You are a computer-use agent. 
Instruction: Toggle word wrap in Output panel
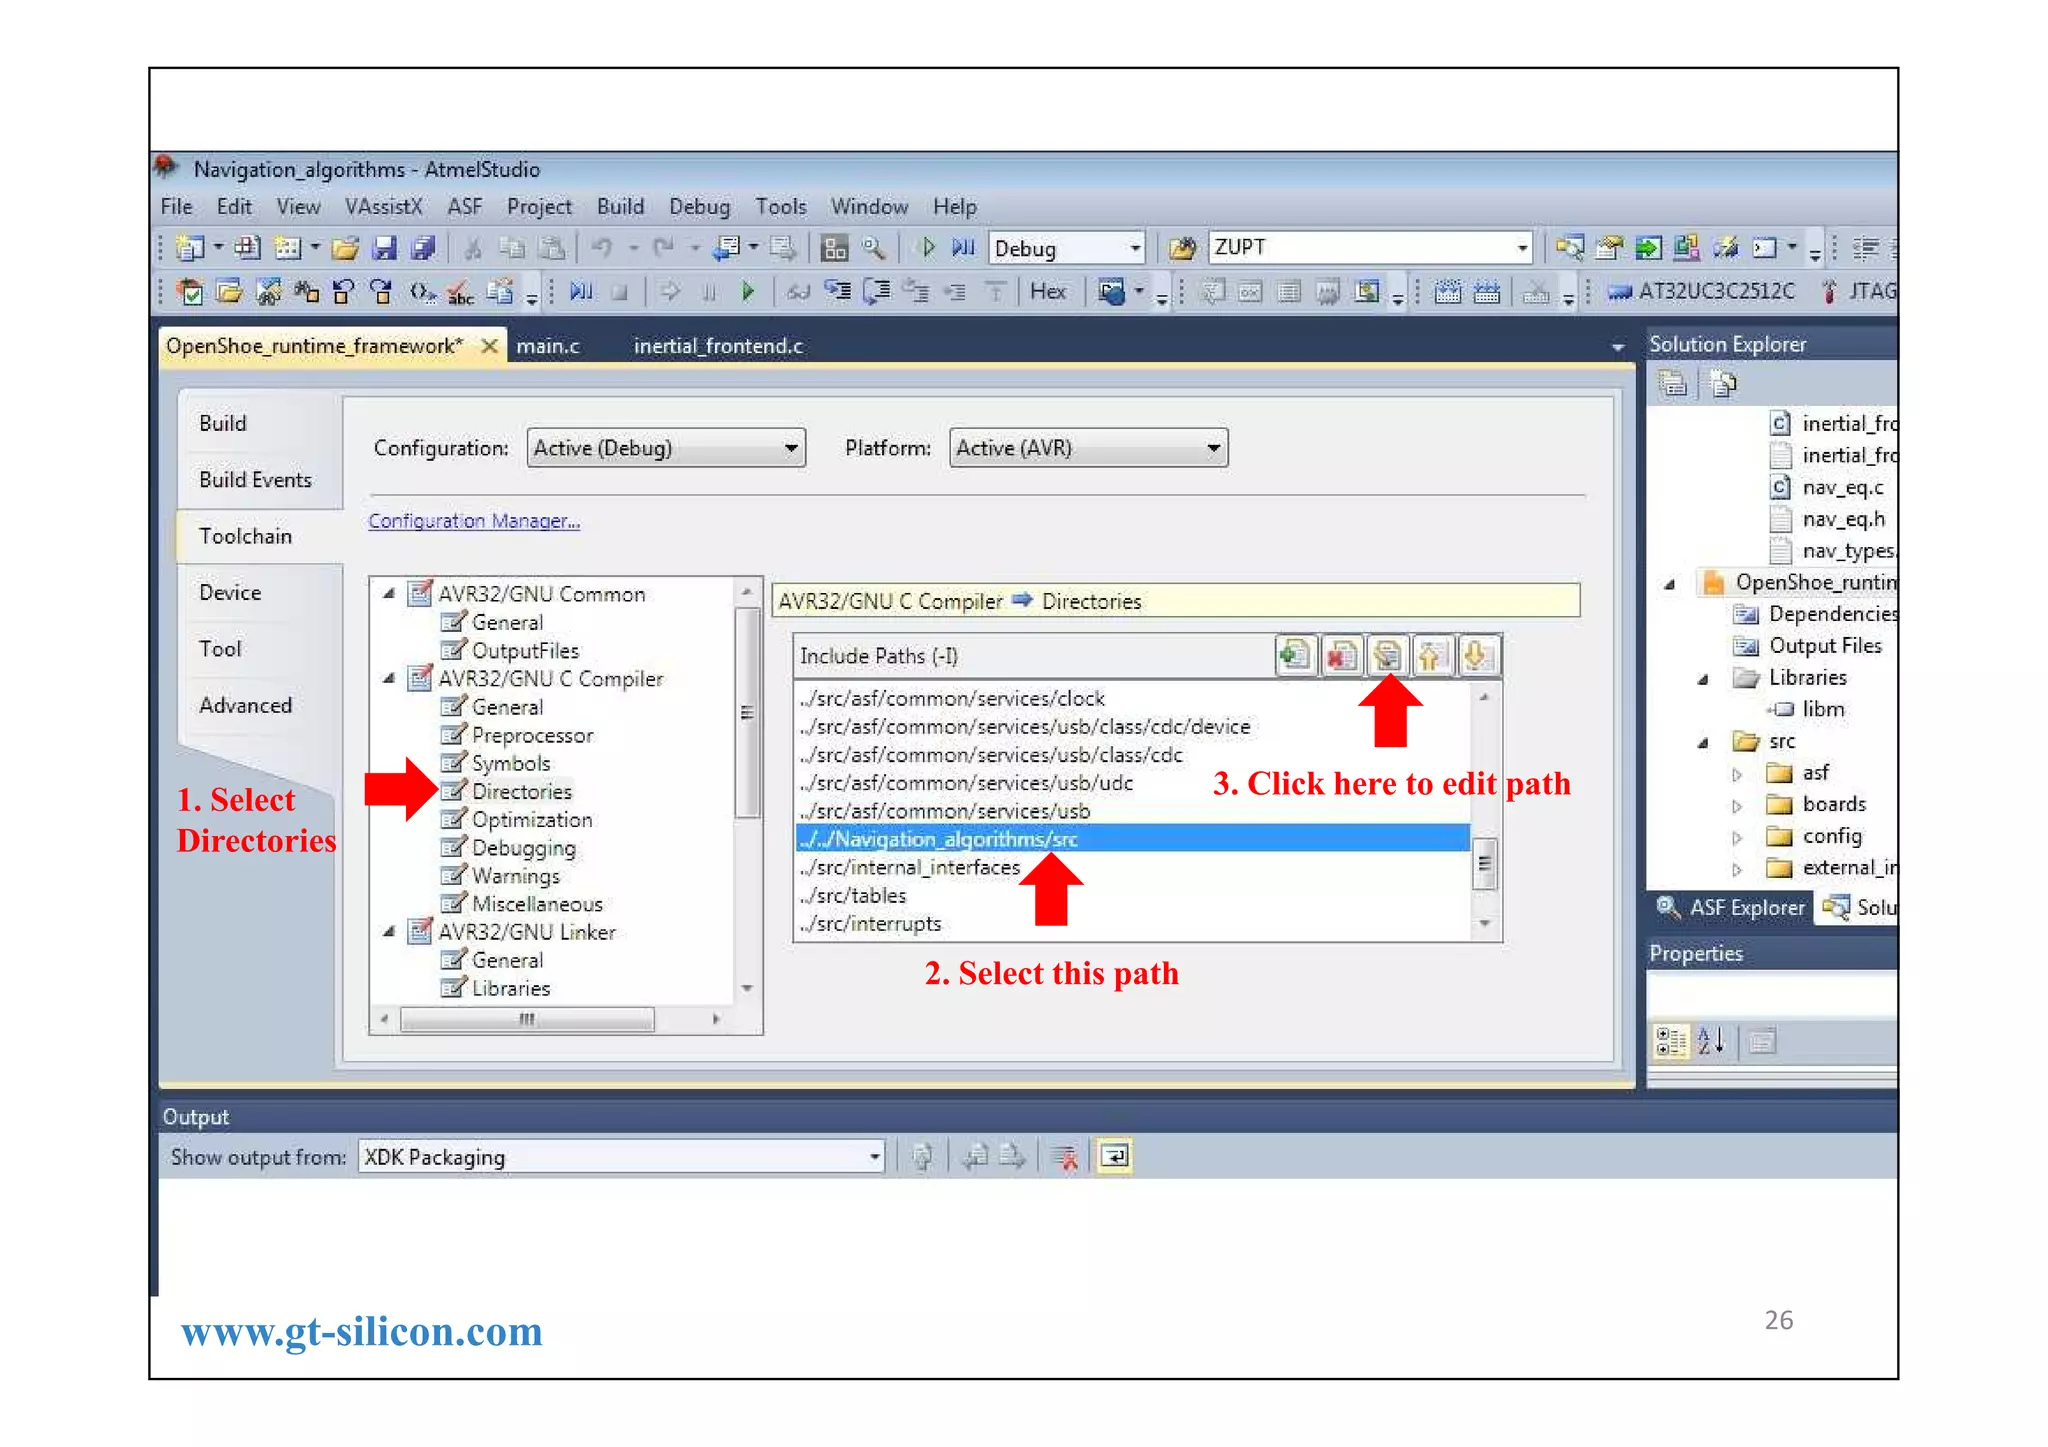point(1114,1157)
